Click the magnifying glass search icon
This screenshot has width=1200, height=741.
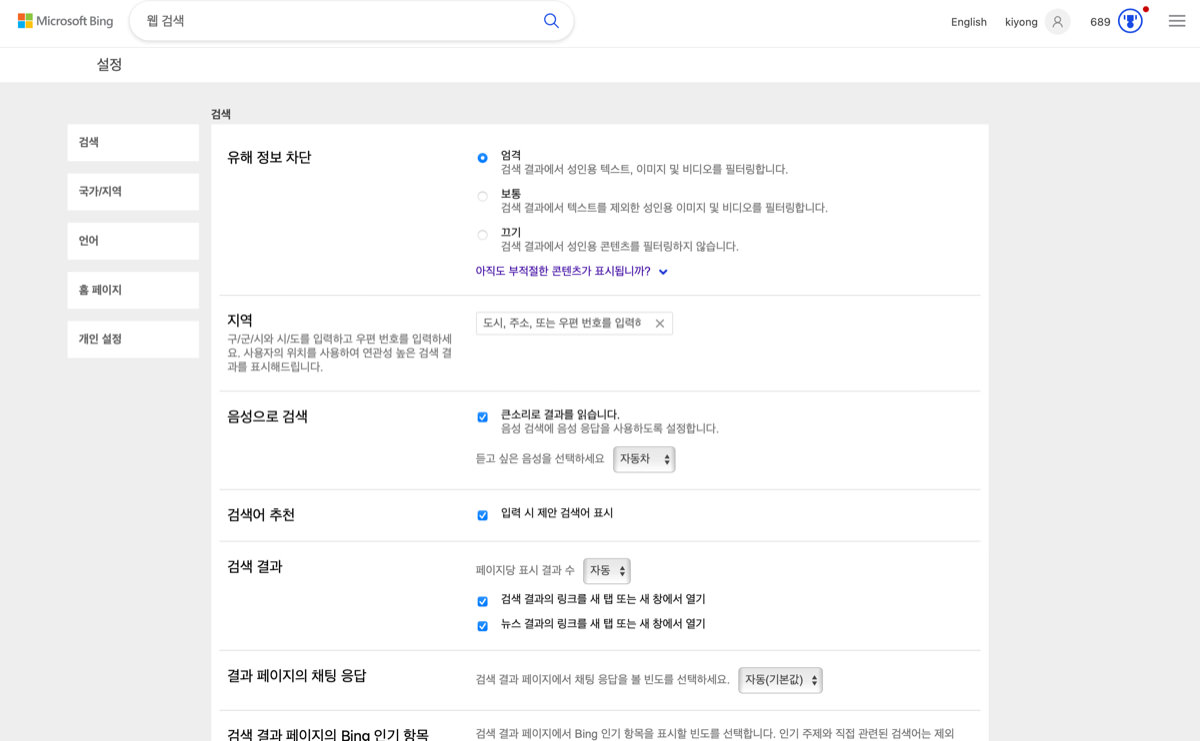tap(551, 21)
